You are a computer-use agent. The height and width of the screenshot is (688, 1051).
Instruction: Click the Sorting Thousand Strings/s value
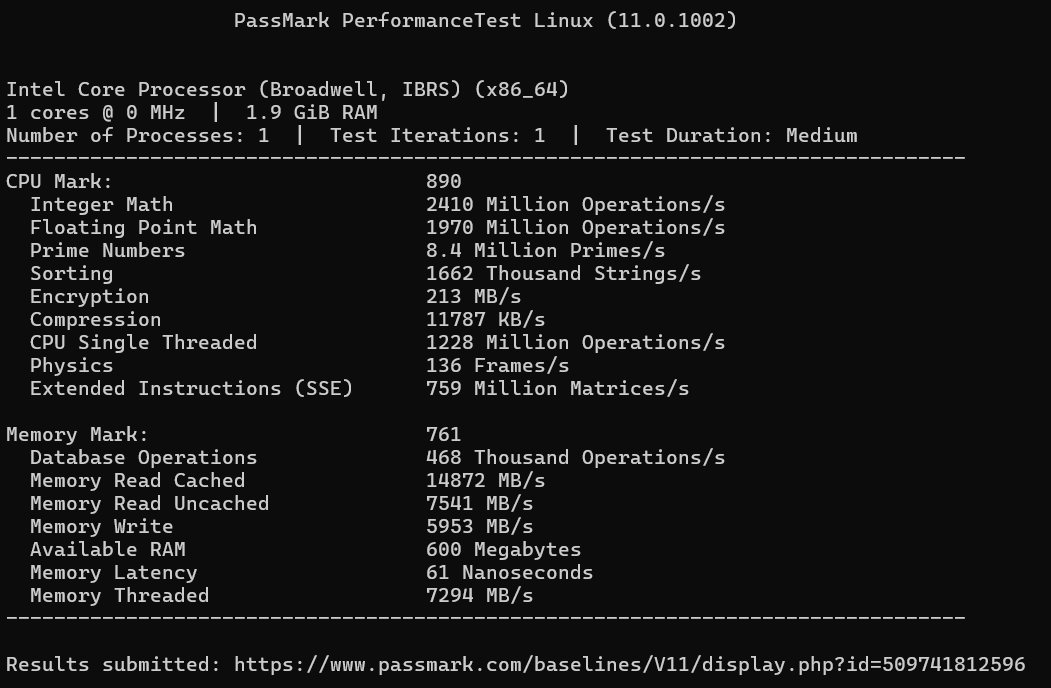point(564,274)
